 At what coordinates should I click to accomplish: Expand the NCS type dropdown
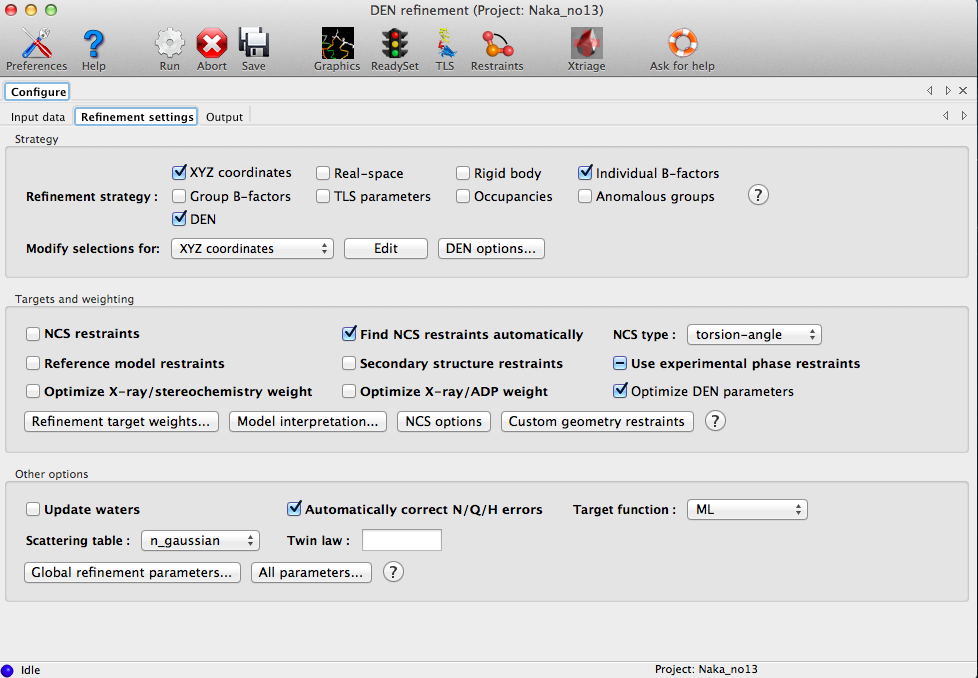[x=754, y=335]
